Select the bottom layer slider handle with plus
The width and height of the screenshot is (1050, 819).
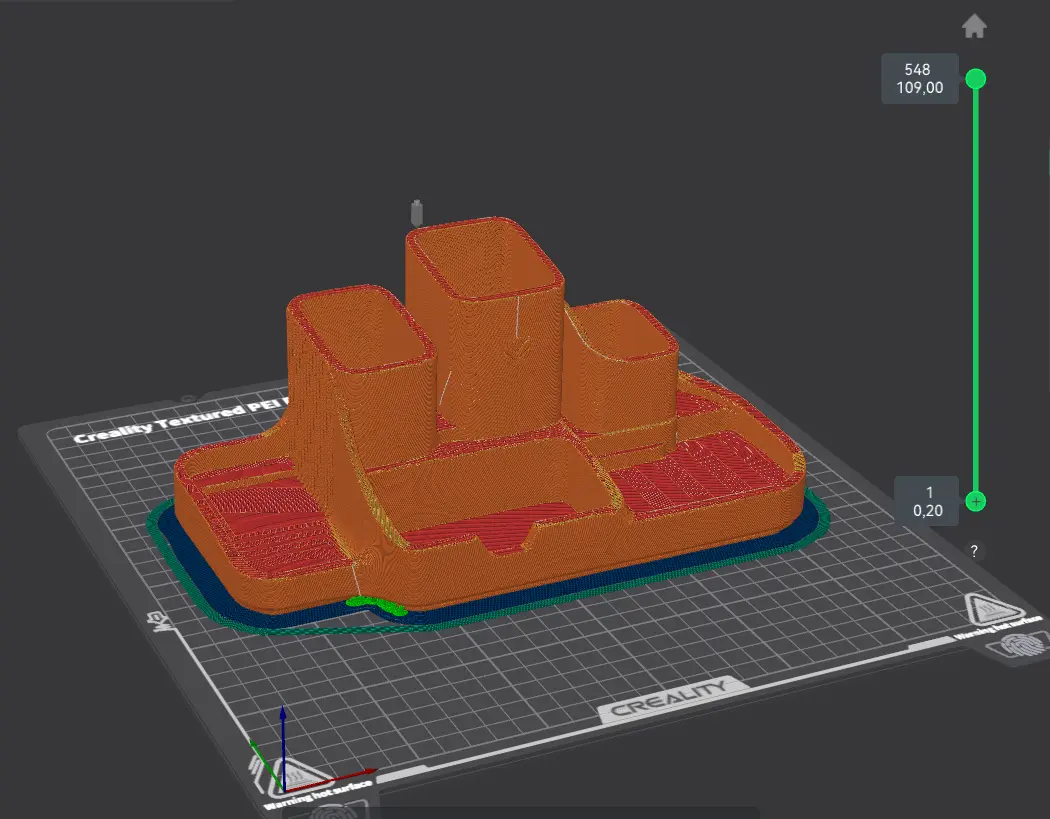[976, 501]
